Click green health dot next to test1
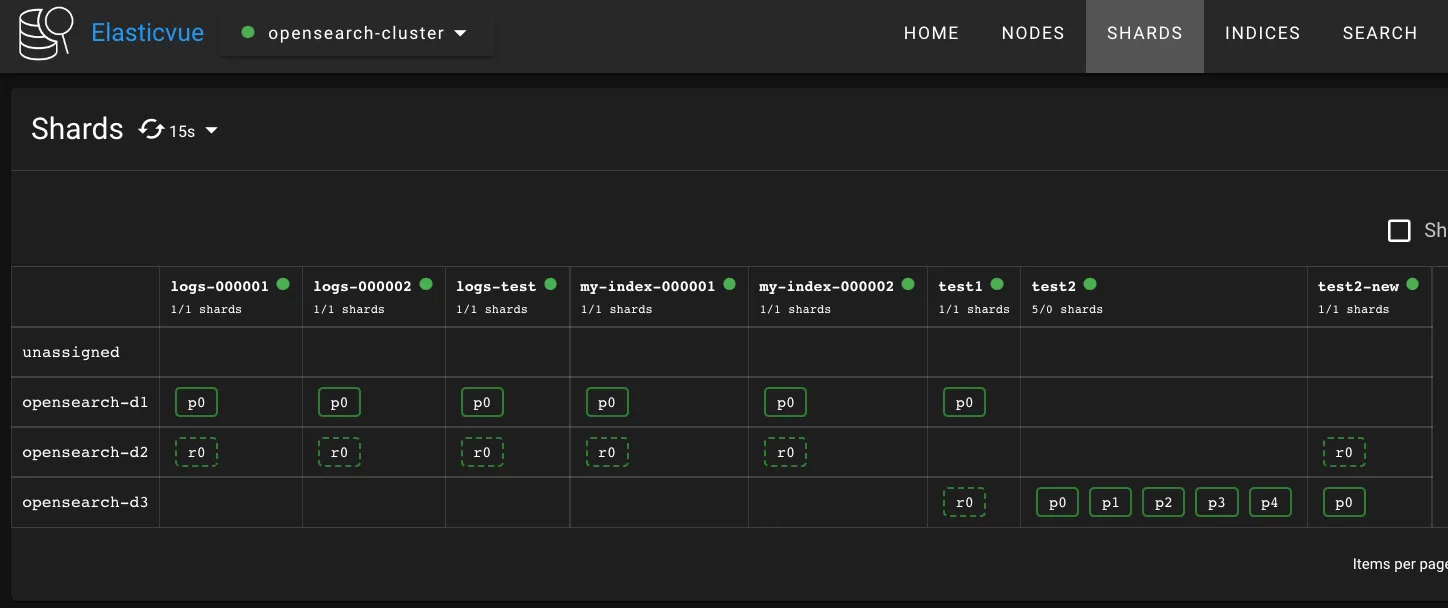 click(x=996, y=284)
